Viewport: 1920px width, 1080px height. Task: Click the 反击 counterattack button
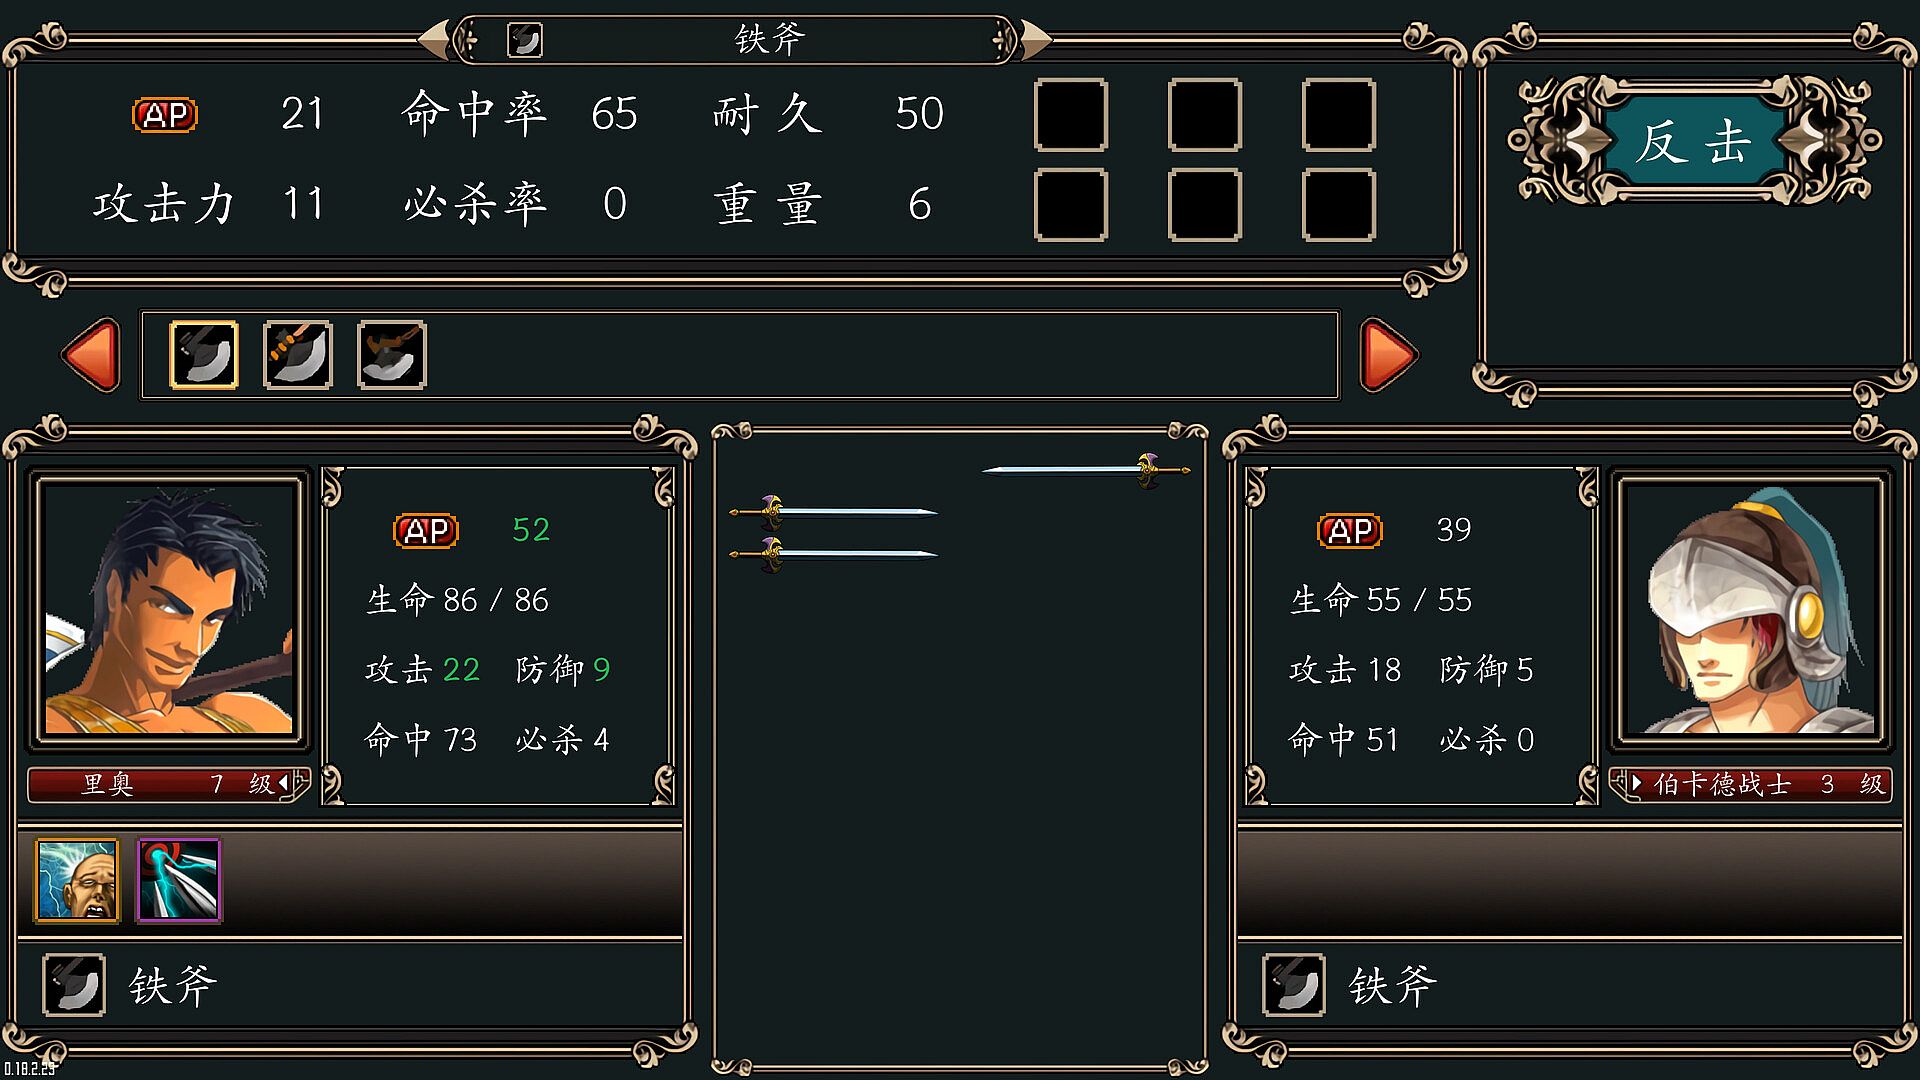tap(1694, 141)
